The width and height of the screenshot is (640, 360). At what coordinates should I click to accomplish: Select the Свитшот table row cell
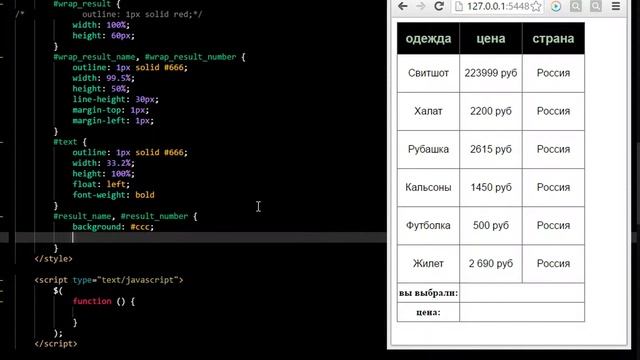428,73
